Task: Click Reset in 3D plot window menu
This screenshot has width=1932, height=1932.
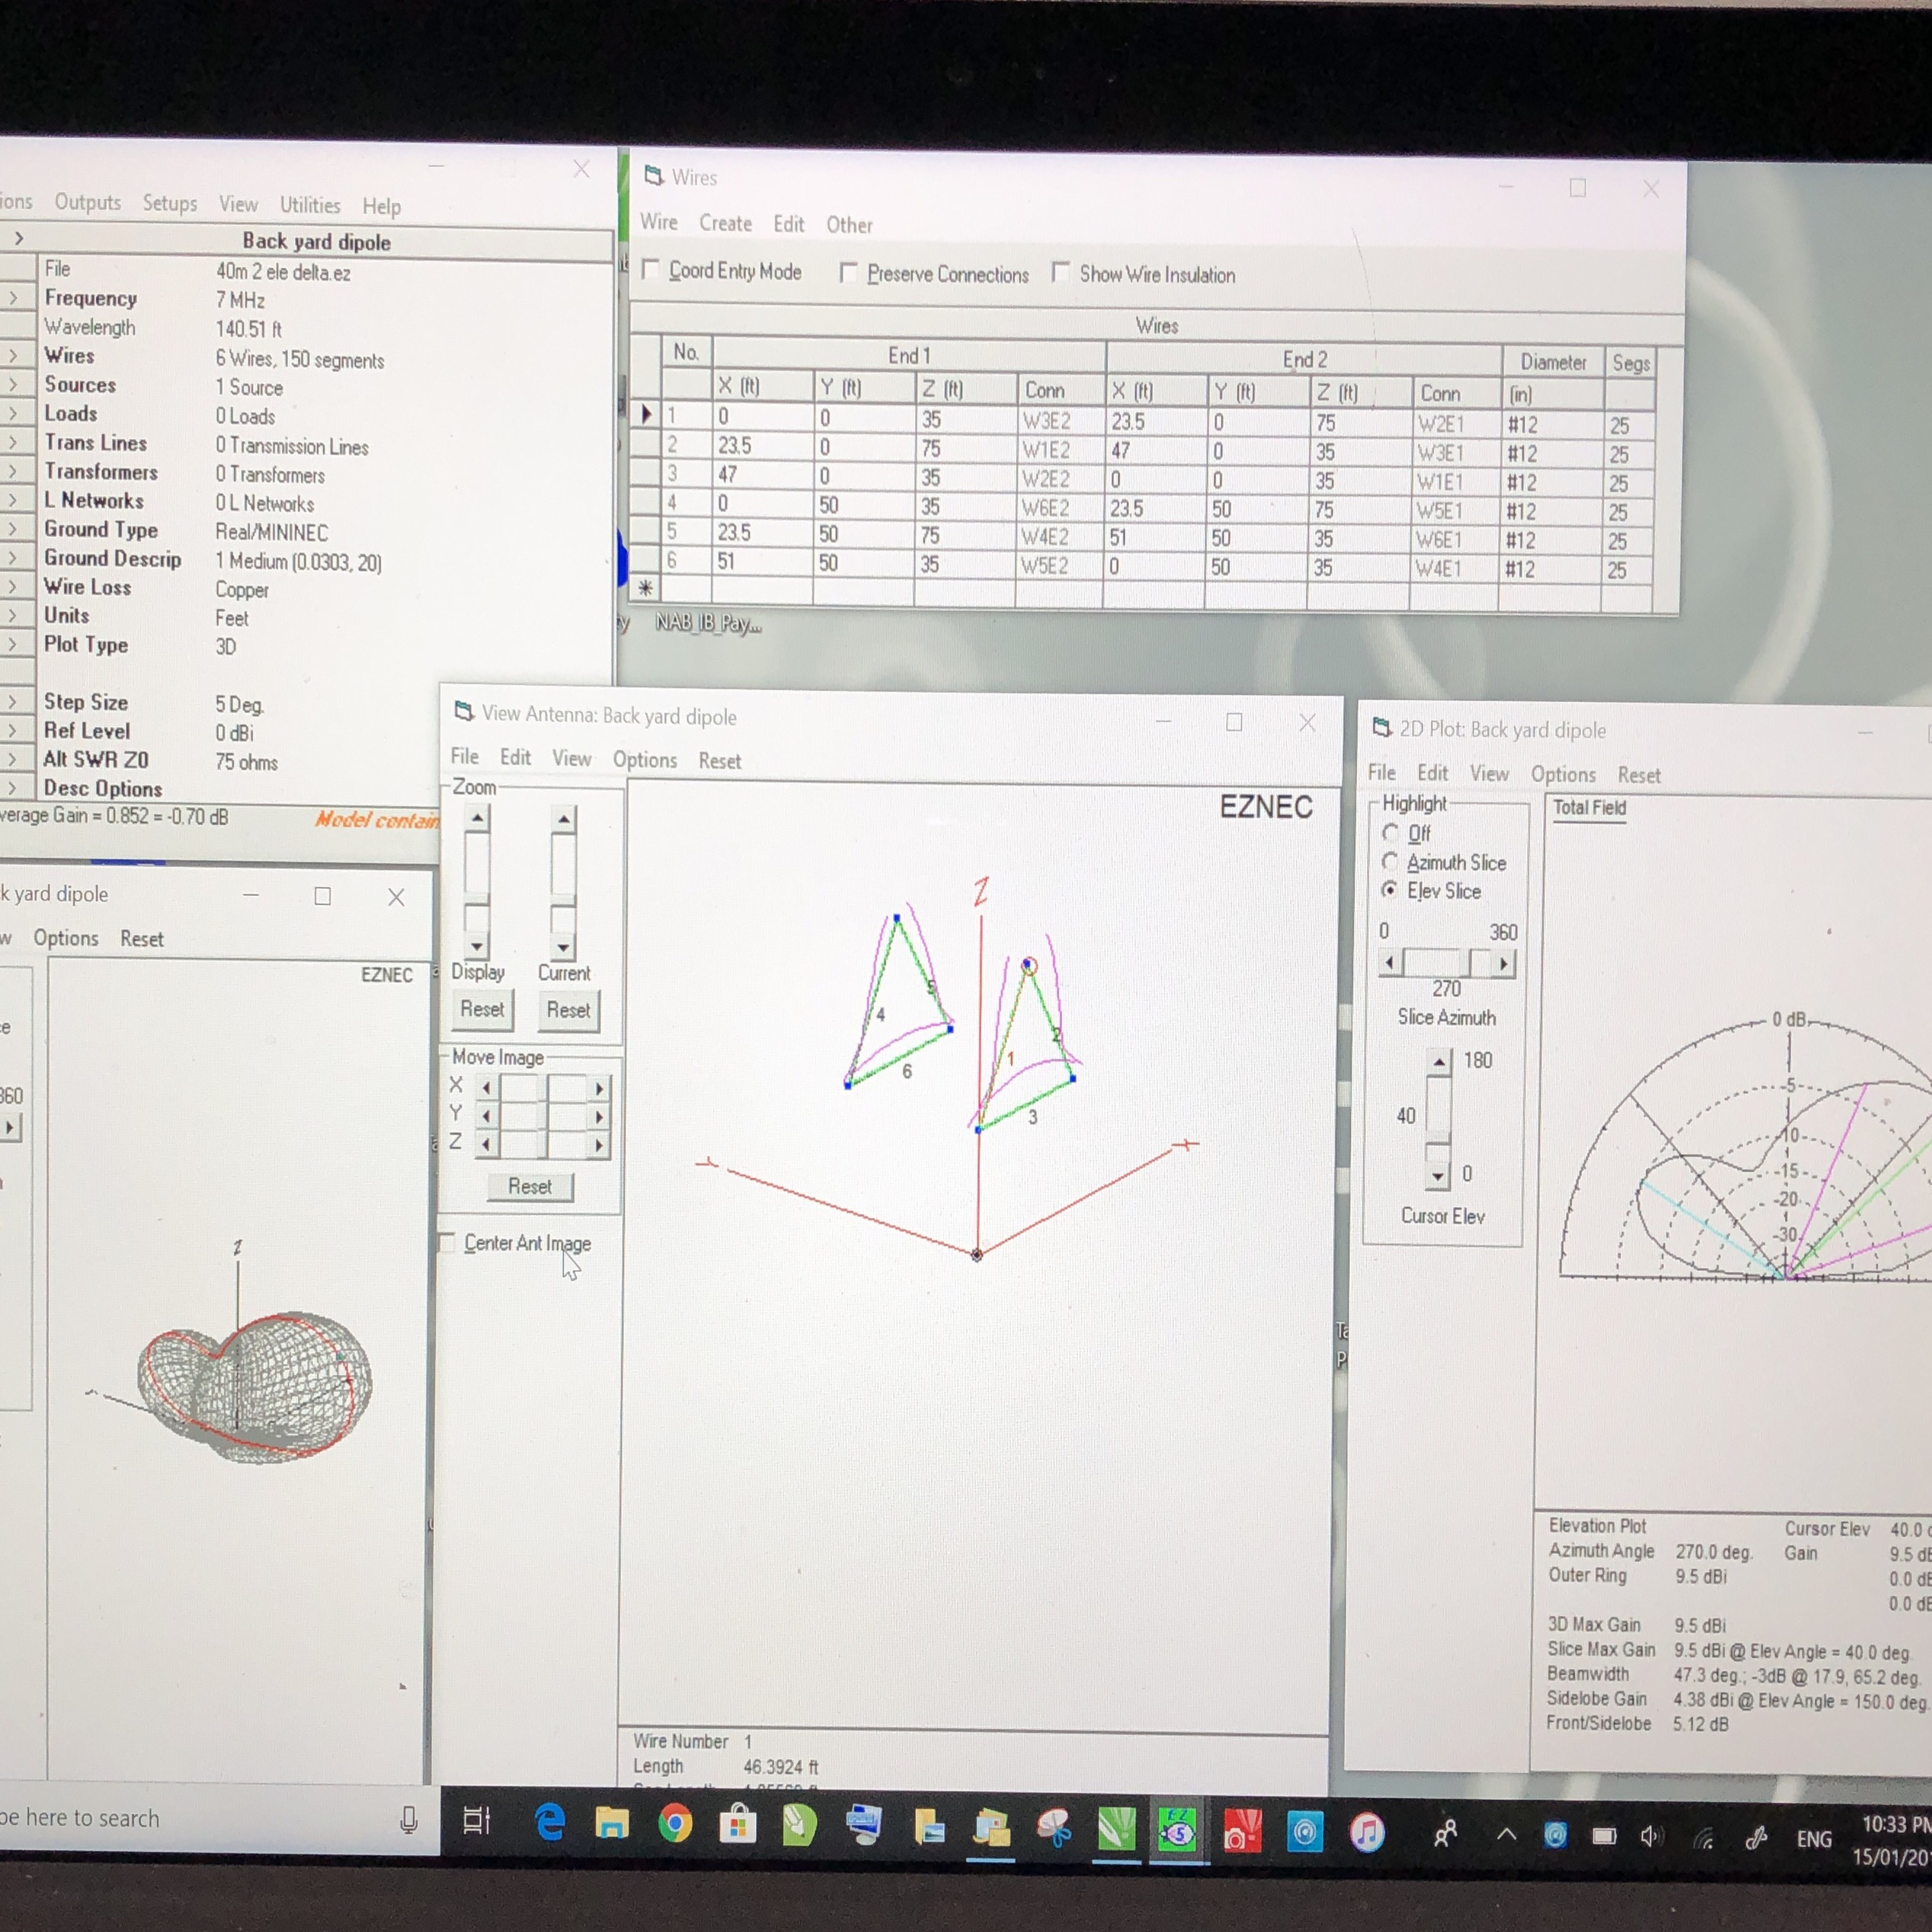Action: coord(142,939)
